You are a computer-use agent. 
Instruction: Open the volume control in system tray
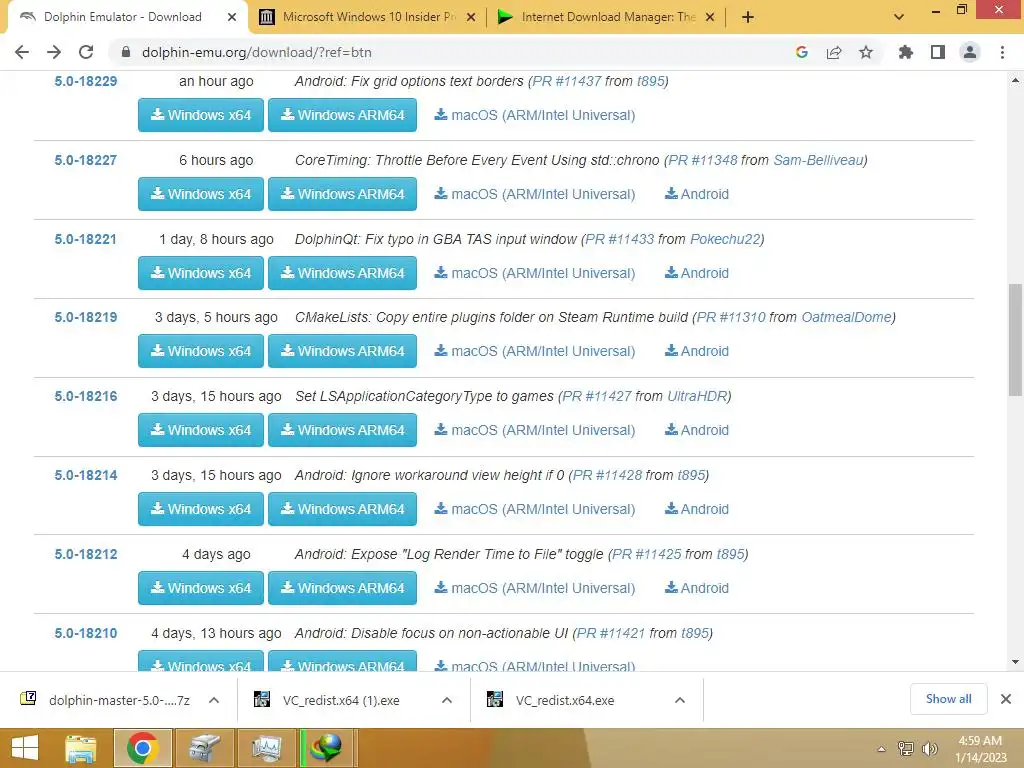(929, 749)
